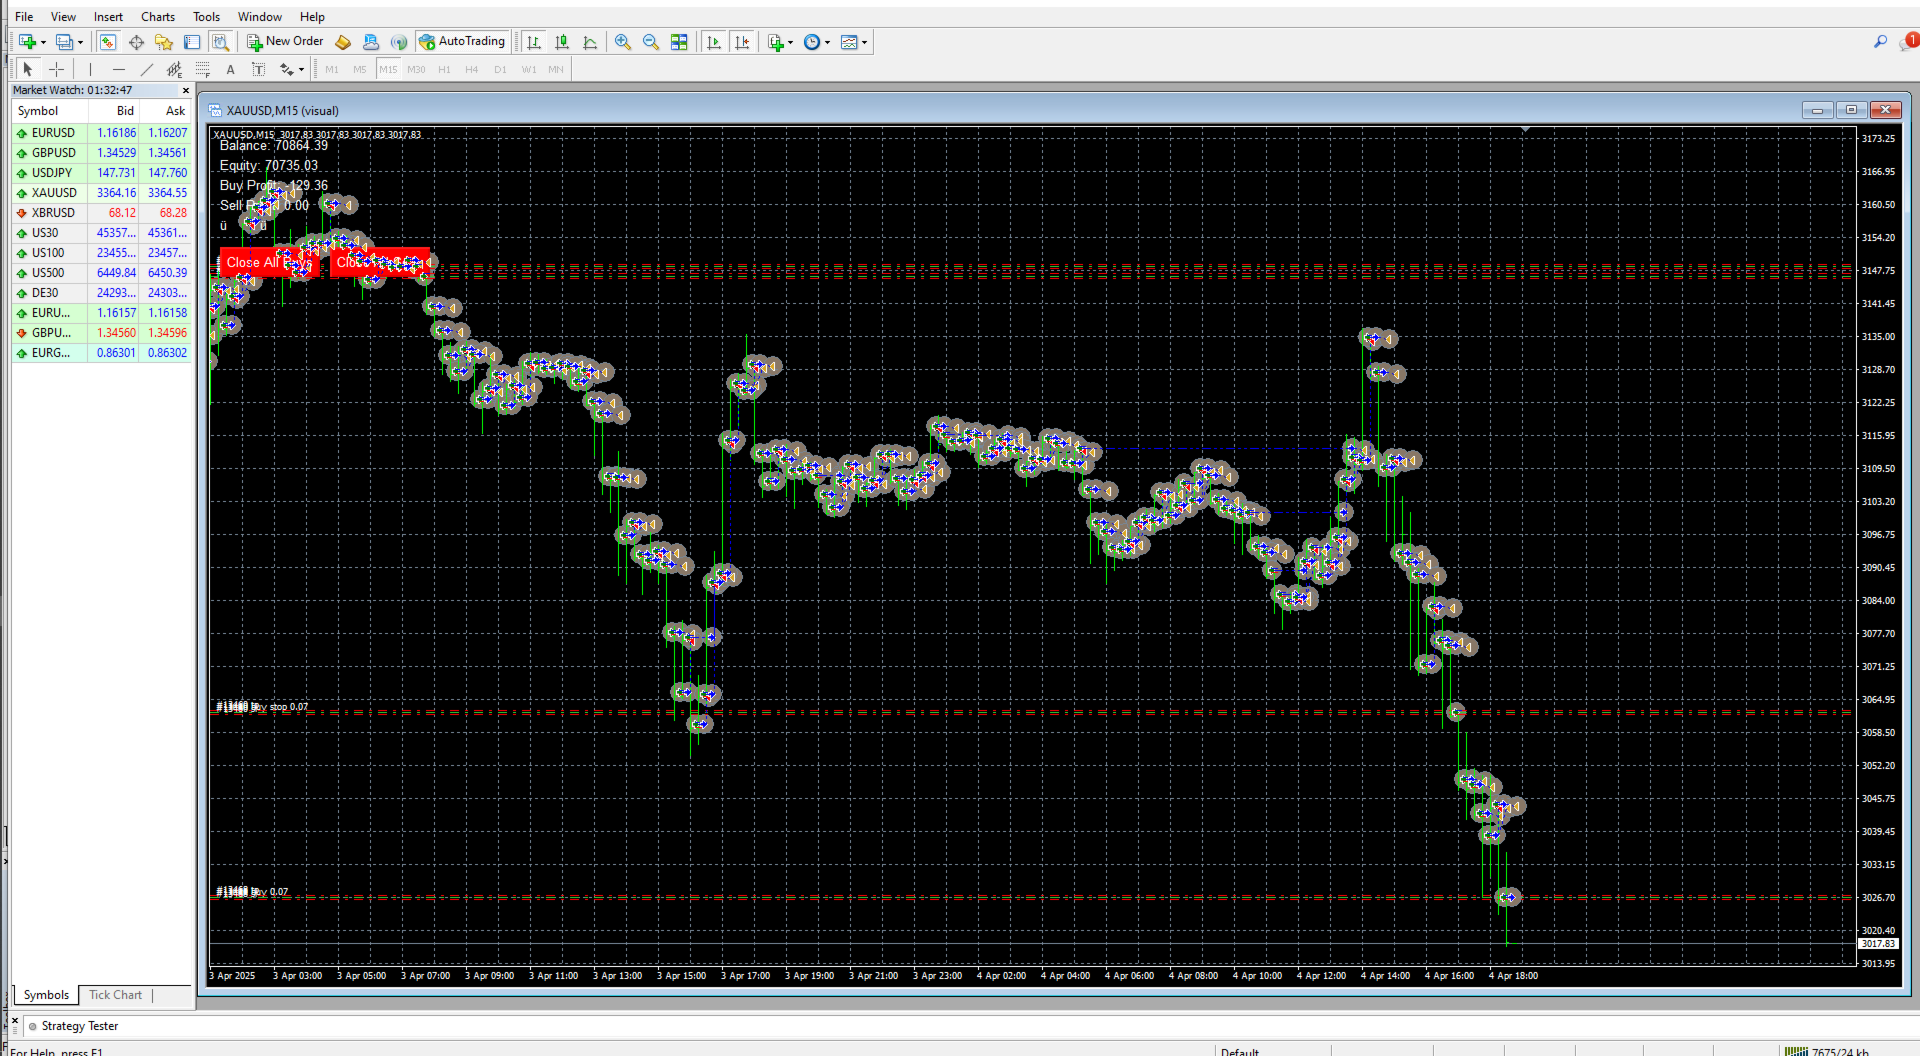Screen dimensions: 1920x1056
Task: Select the text tool
Action: (230, 69)
